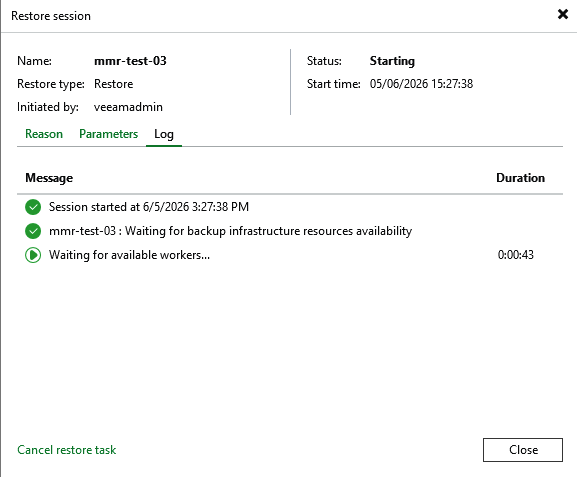
Task: Click the Restore session title text
Action: pos(51,16)
